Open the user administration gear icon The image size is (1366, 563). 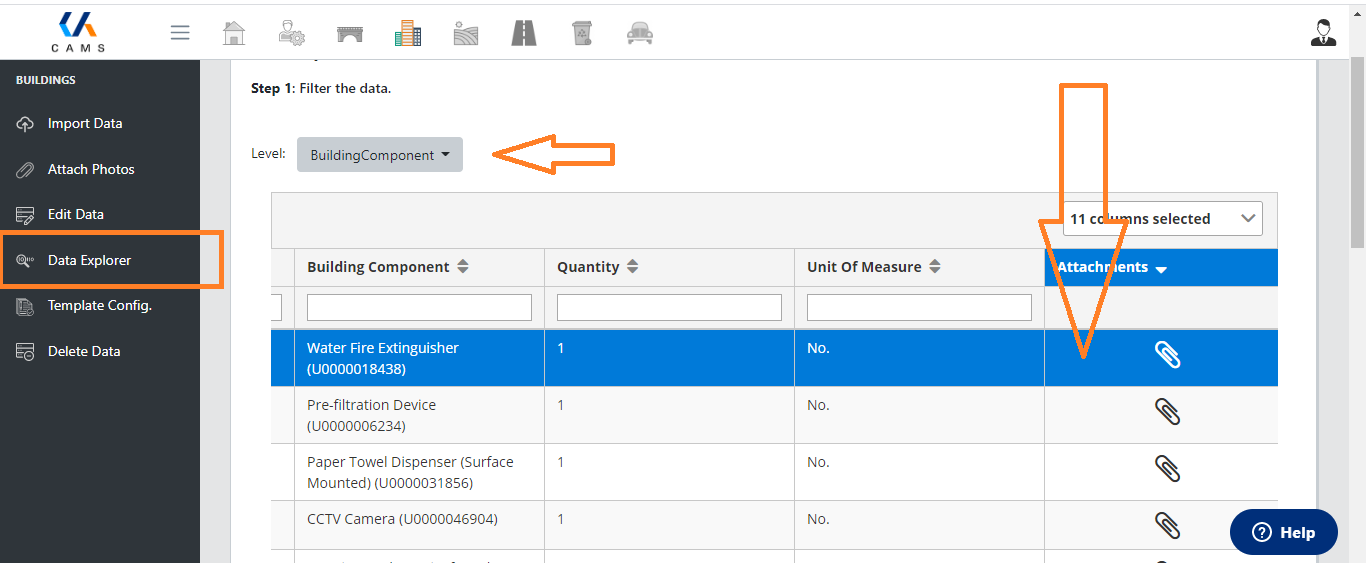pos(292,33)
